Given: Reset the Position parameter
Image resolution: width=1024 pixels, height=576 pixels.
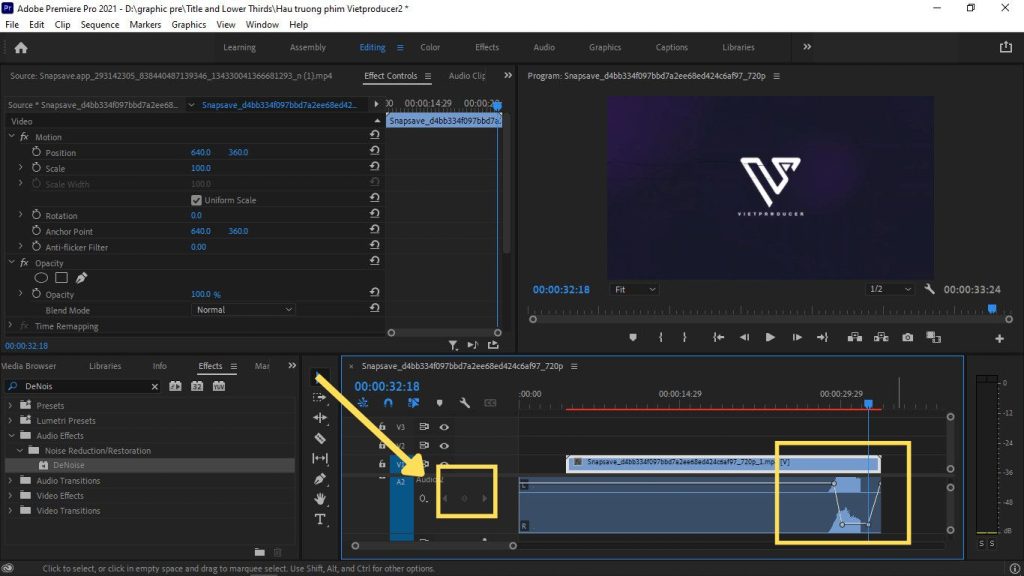Looking at the screenshot, I should [374, 152].
